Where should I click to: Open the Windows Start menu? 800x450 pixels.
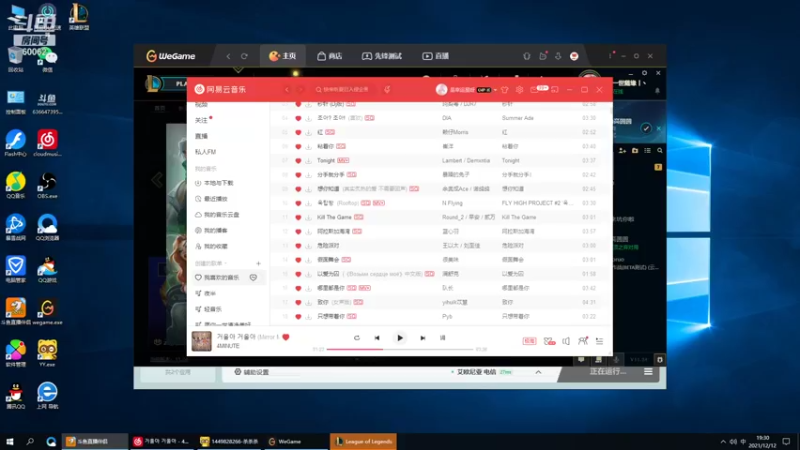pyautogui.click(x=9, y=441)
